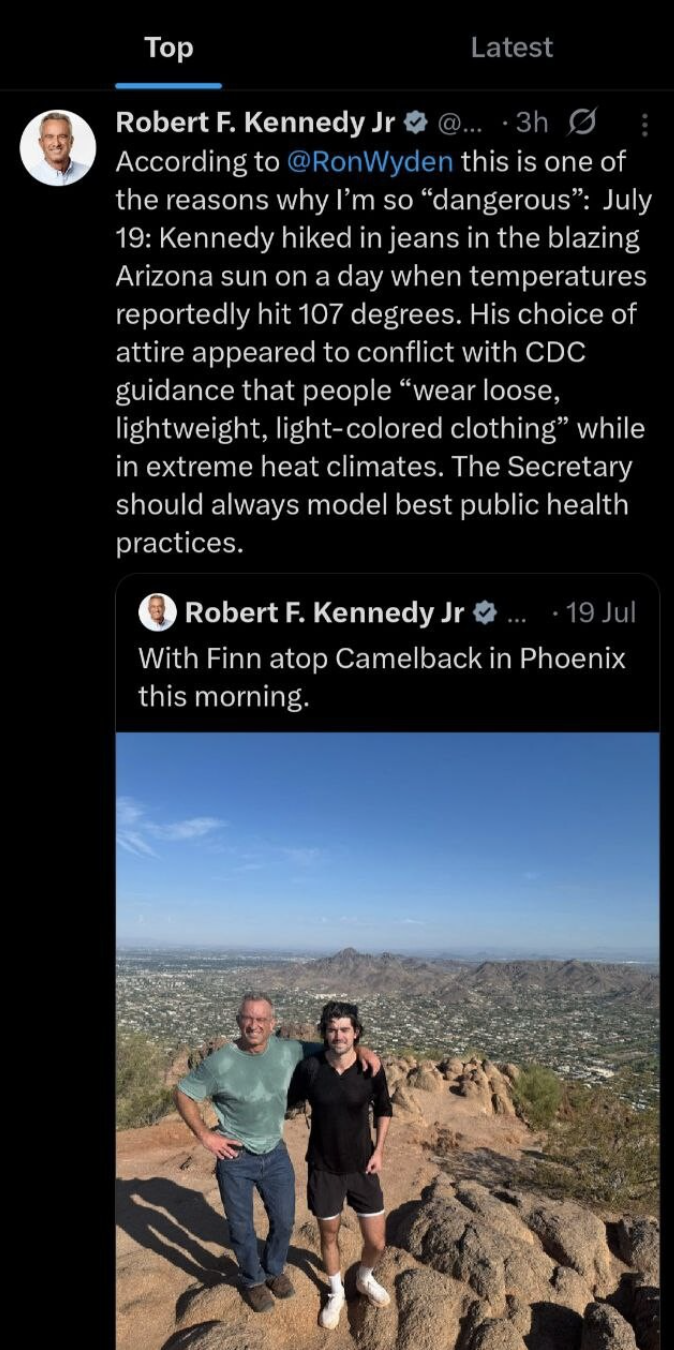This screenshot has height=1350, width=674.
Task: Click the blue indicator under Top tab
Action: click(x=168, y=86)
